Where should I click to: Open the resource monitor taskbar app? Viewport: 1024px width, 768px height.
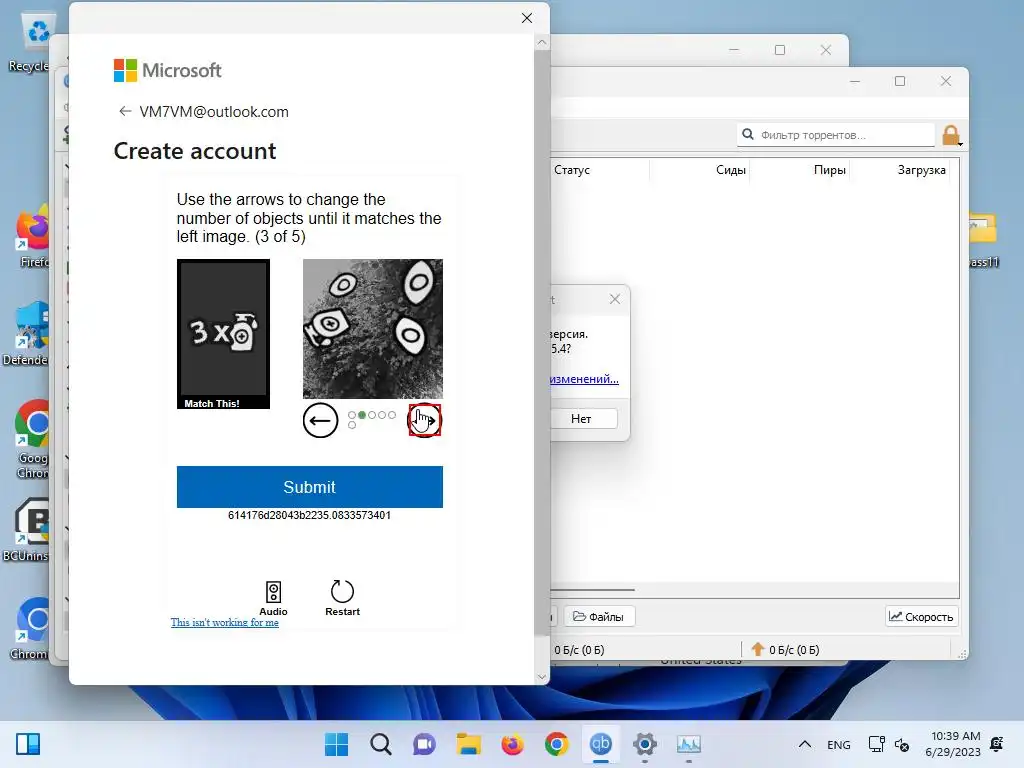click(688, 744)
